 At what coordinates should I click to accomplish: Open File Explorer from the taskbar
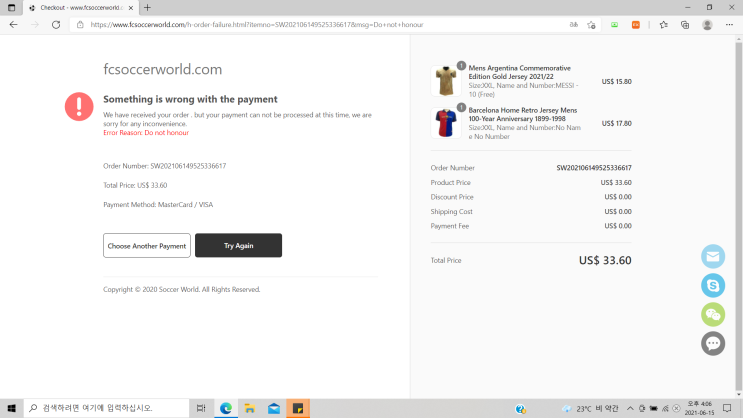click(x=250, y=408)
